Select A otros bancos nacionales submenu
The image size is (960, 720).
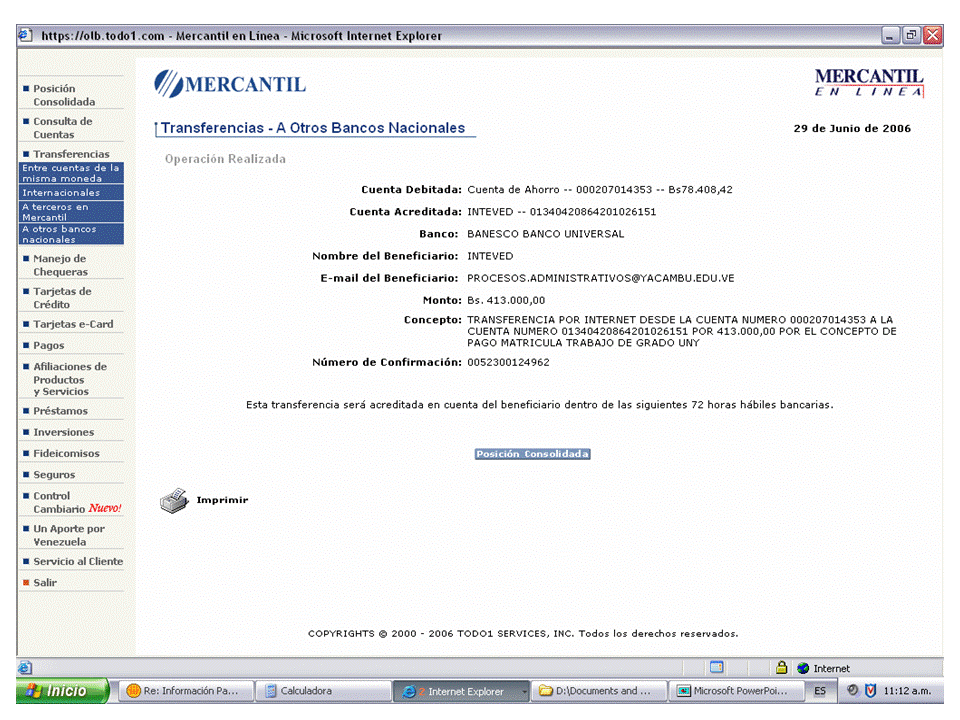click(71, 234)
